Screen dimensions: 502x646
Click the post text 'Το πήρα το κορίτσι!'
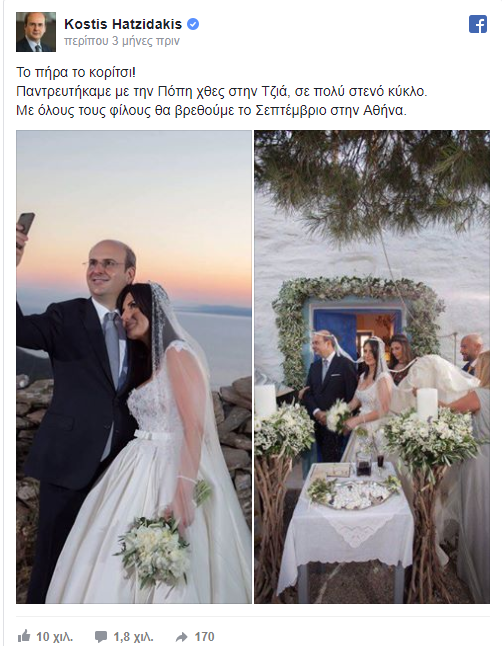(76, 73)
